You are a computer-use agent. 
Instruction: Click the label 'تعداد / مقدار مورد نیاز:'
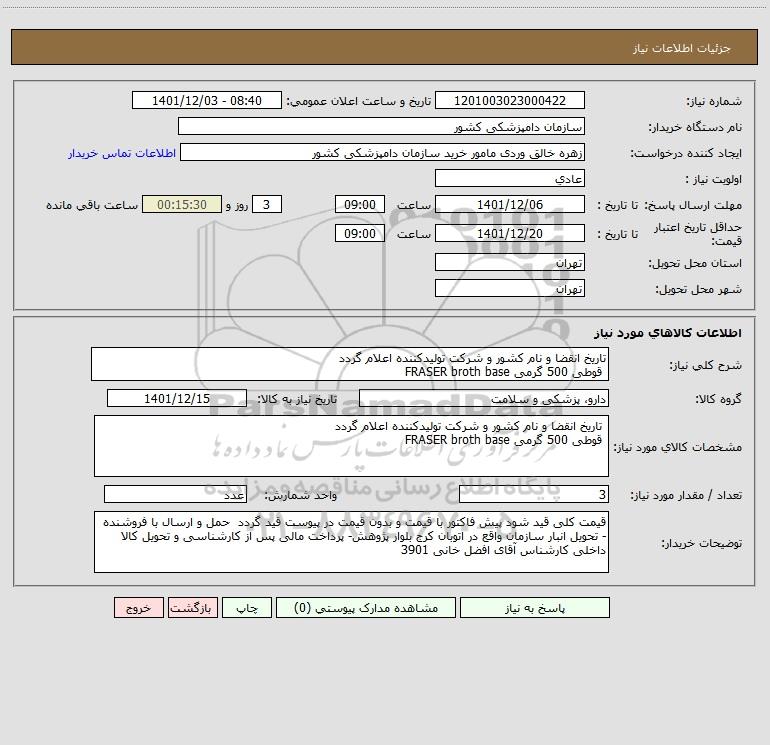(686, 496)
